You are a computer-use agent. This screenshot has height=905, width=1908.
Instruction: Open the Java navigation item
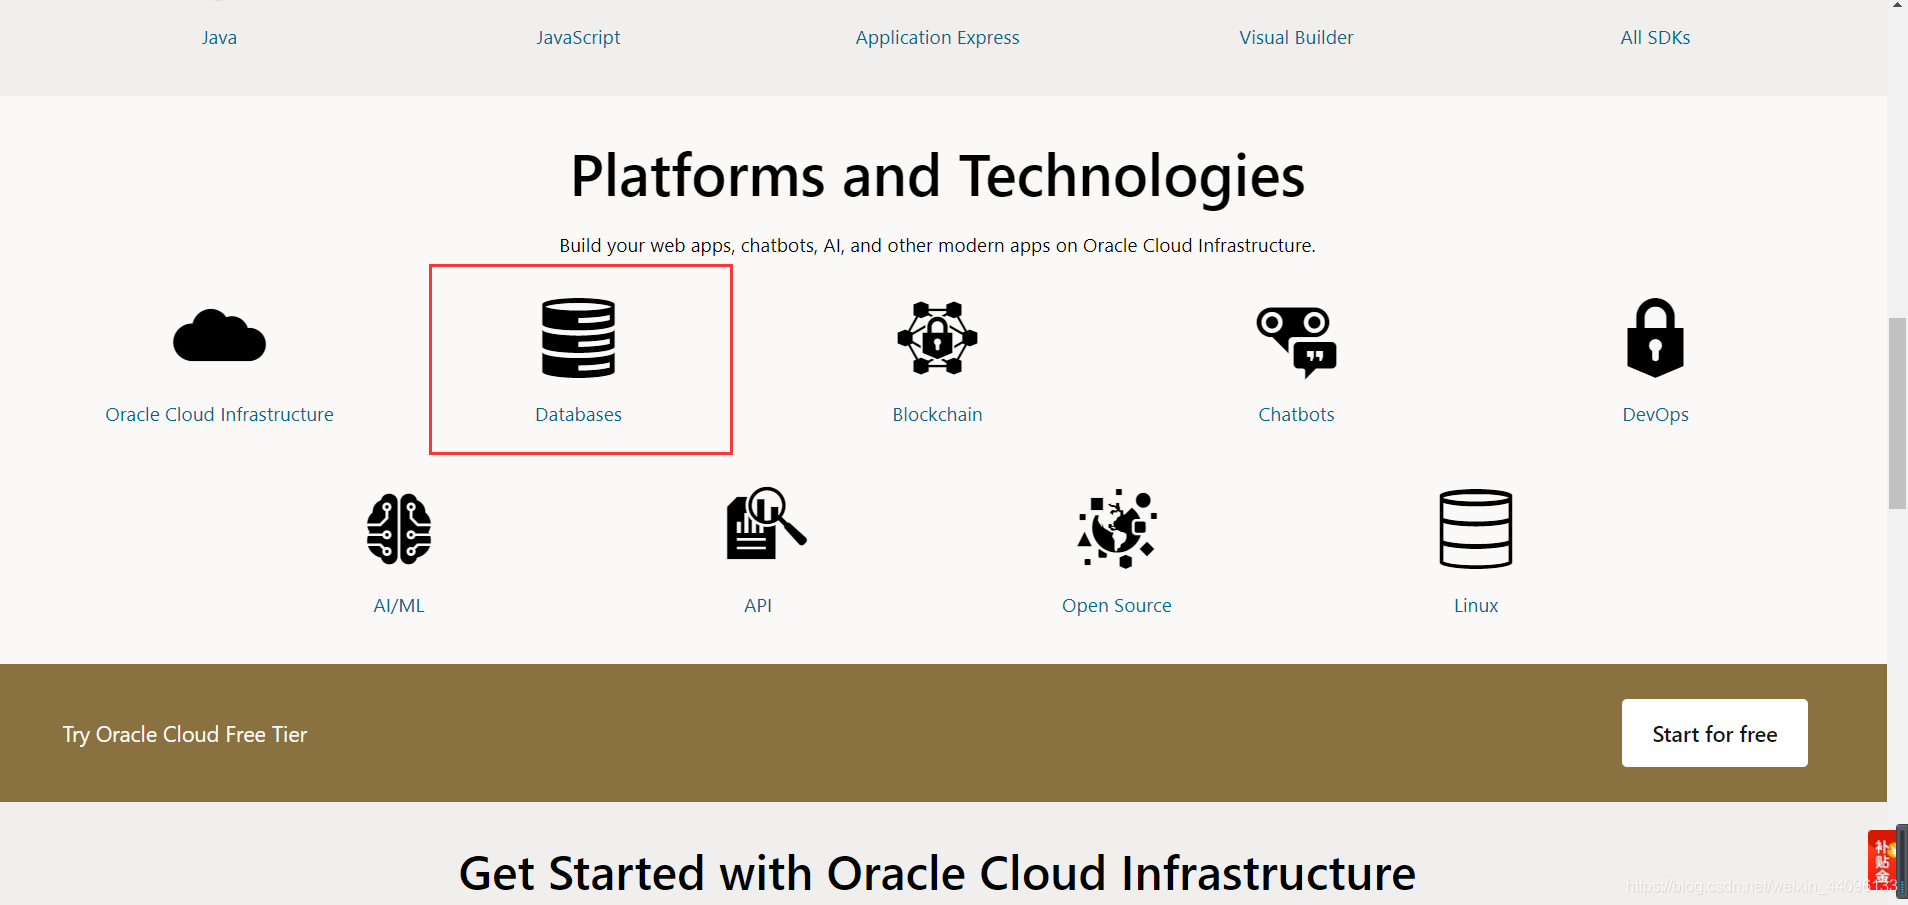point(219,37)
